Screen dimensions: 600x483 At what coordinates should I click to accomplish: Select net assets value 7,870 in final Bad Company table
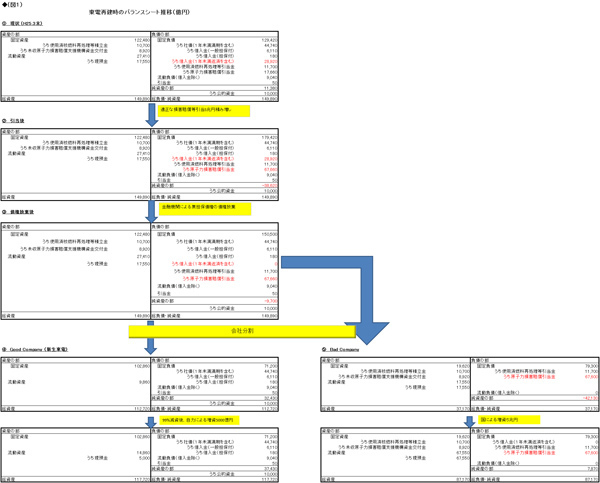[592, 469]
